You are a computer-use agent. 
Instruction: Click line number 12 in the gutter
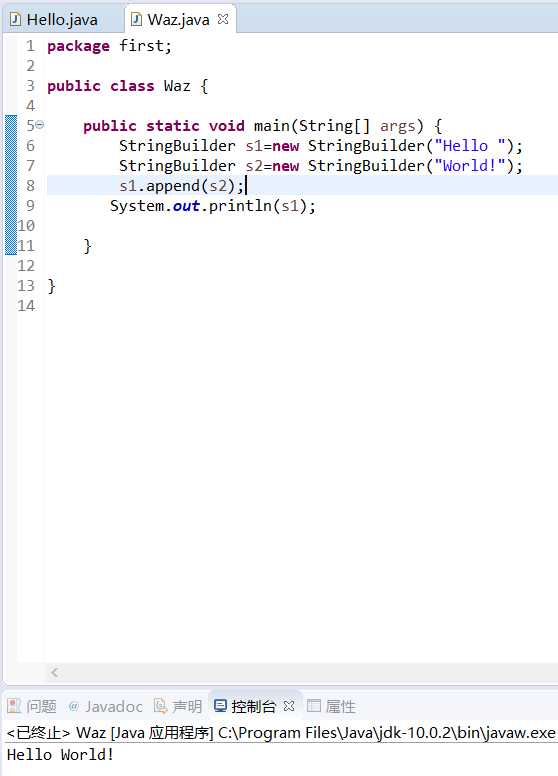coord(26,266)
